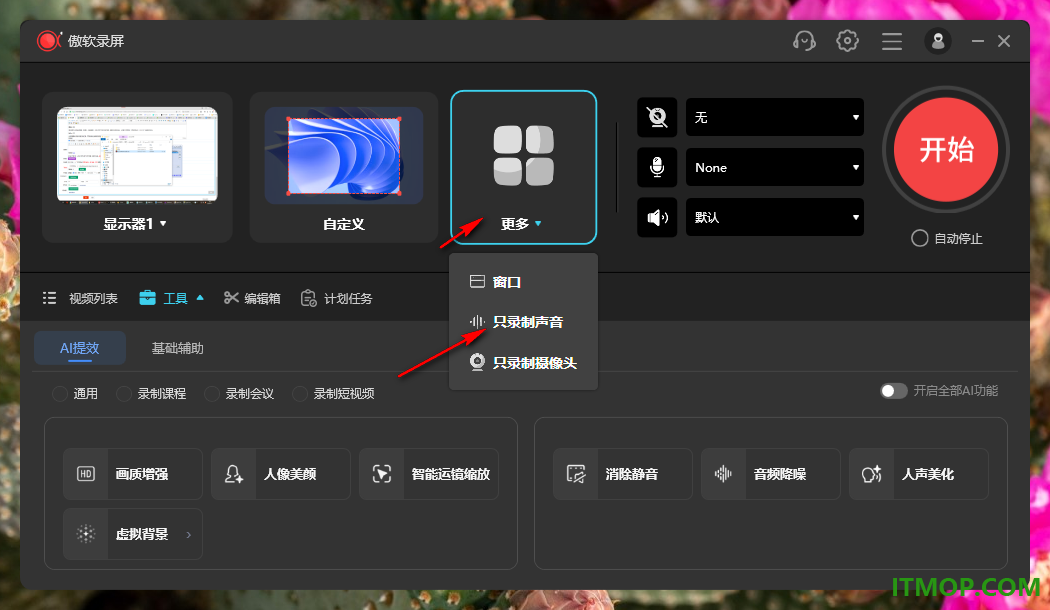The height and width of the screenshot is (610, 1050).
Task: Choose 只录制声音 menu entry
Action: click(523, 322)
